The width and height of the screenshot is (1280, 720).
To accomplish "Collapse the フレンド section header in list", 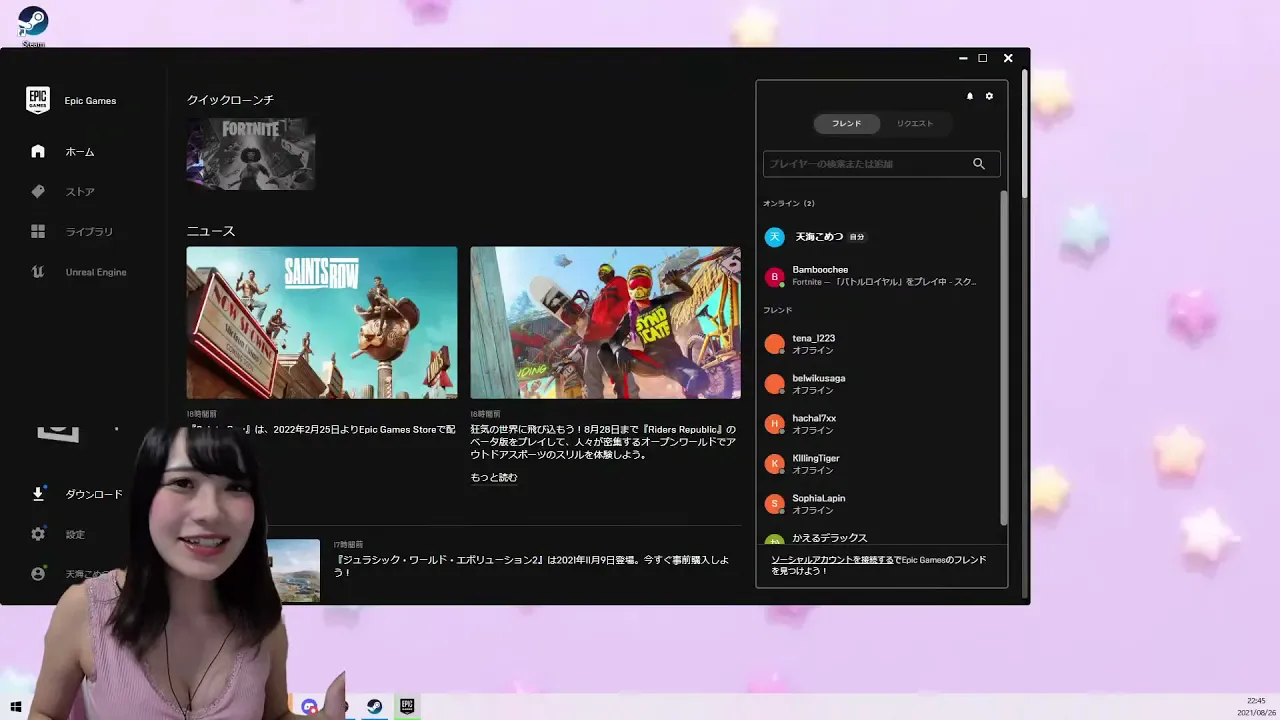I will coord(778,311).
